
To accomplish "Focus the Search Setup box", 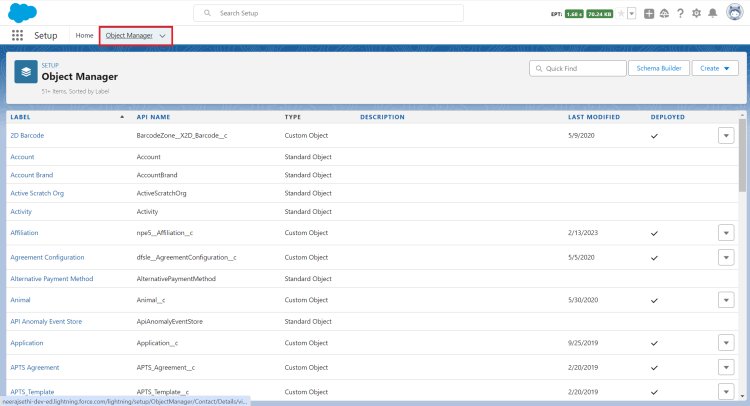I will coord(330,13).
